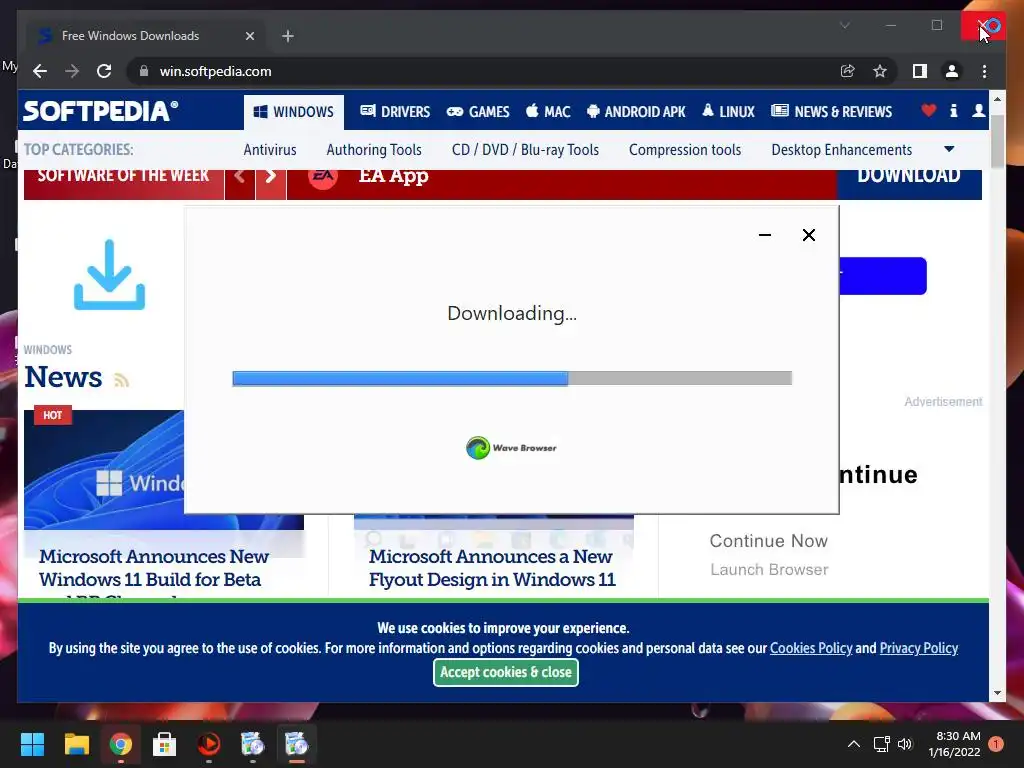Open Softpedia favorites heart icon

point(928,110)
